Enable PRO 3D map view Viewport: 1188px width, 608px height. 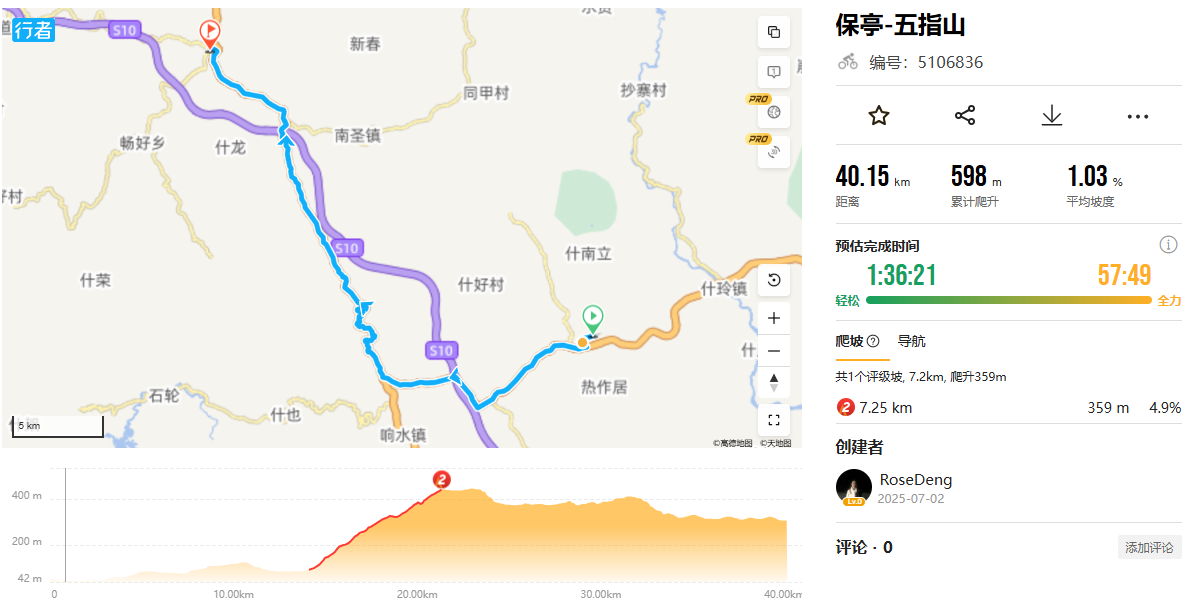click(774, 152)
